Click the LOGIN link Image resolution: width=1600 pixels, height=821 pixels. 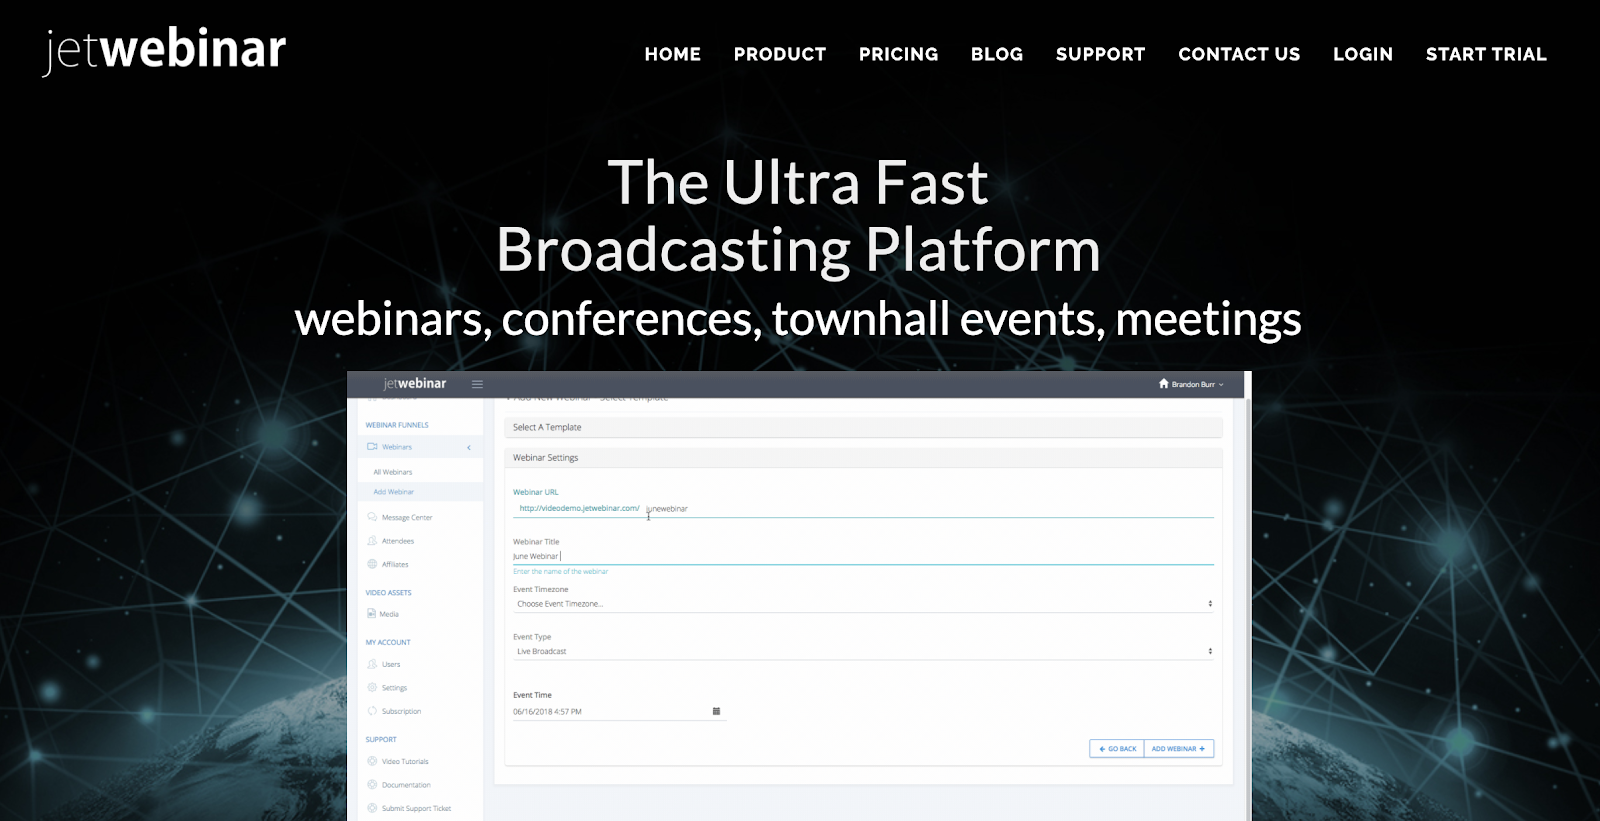(x=1363, y=54)
